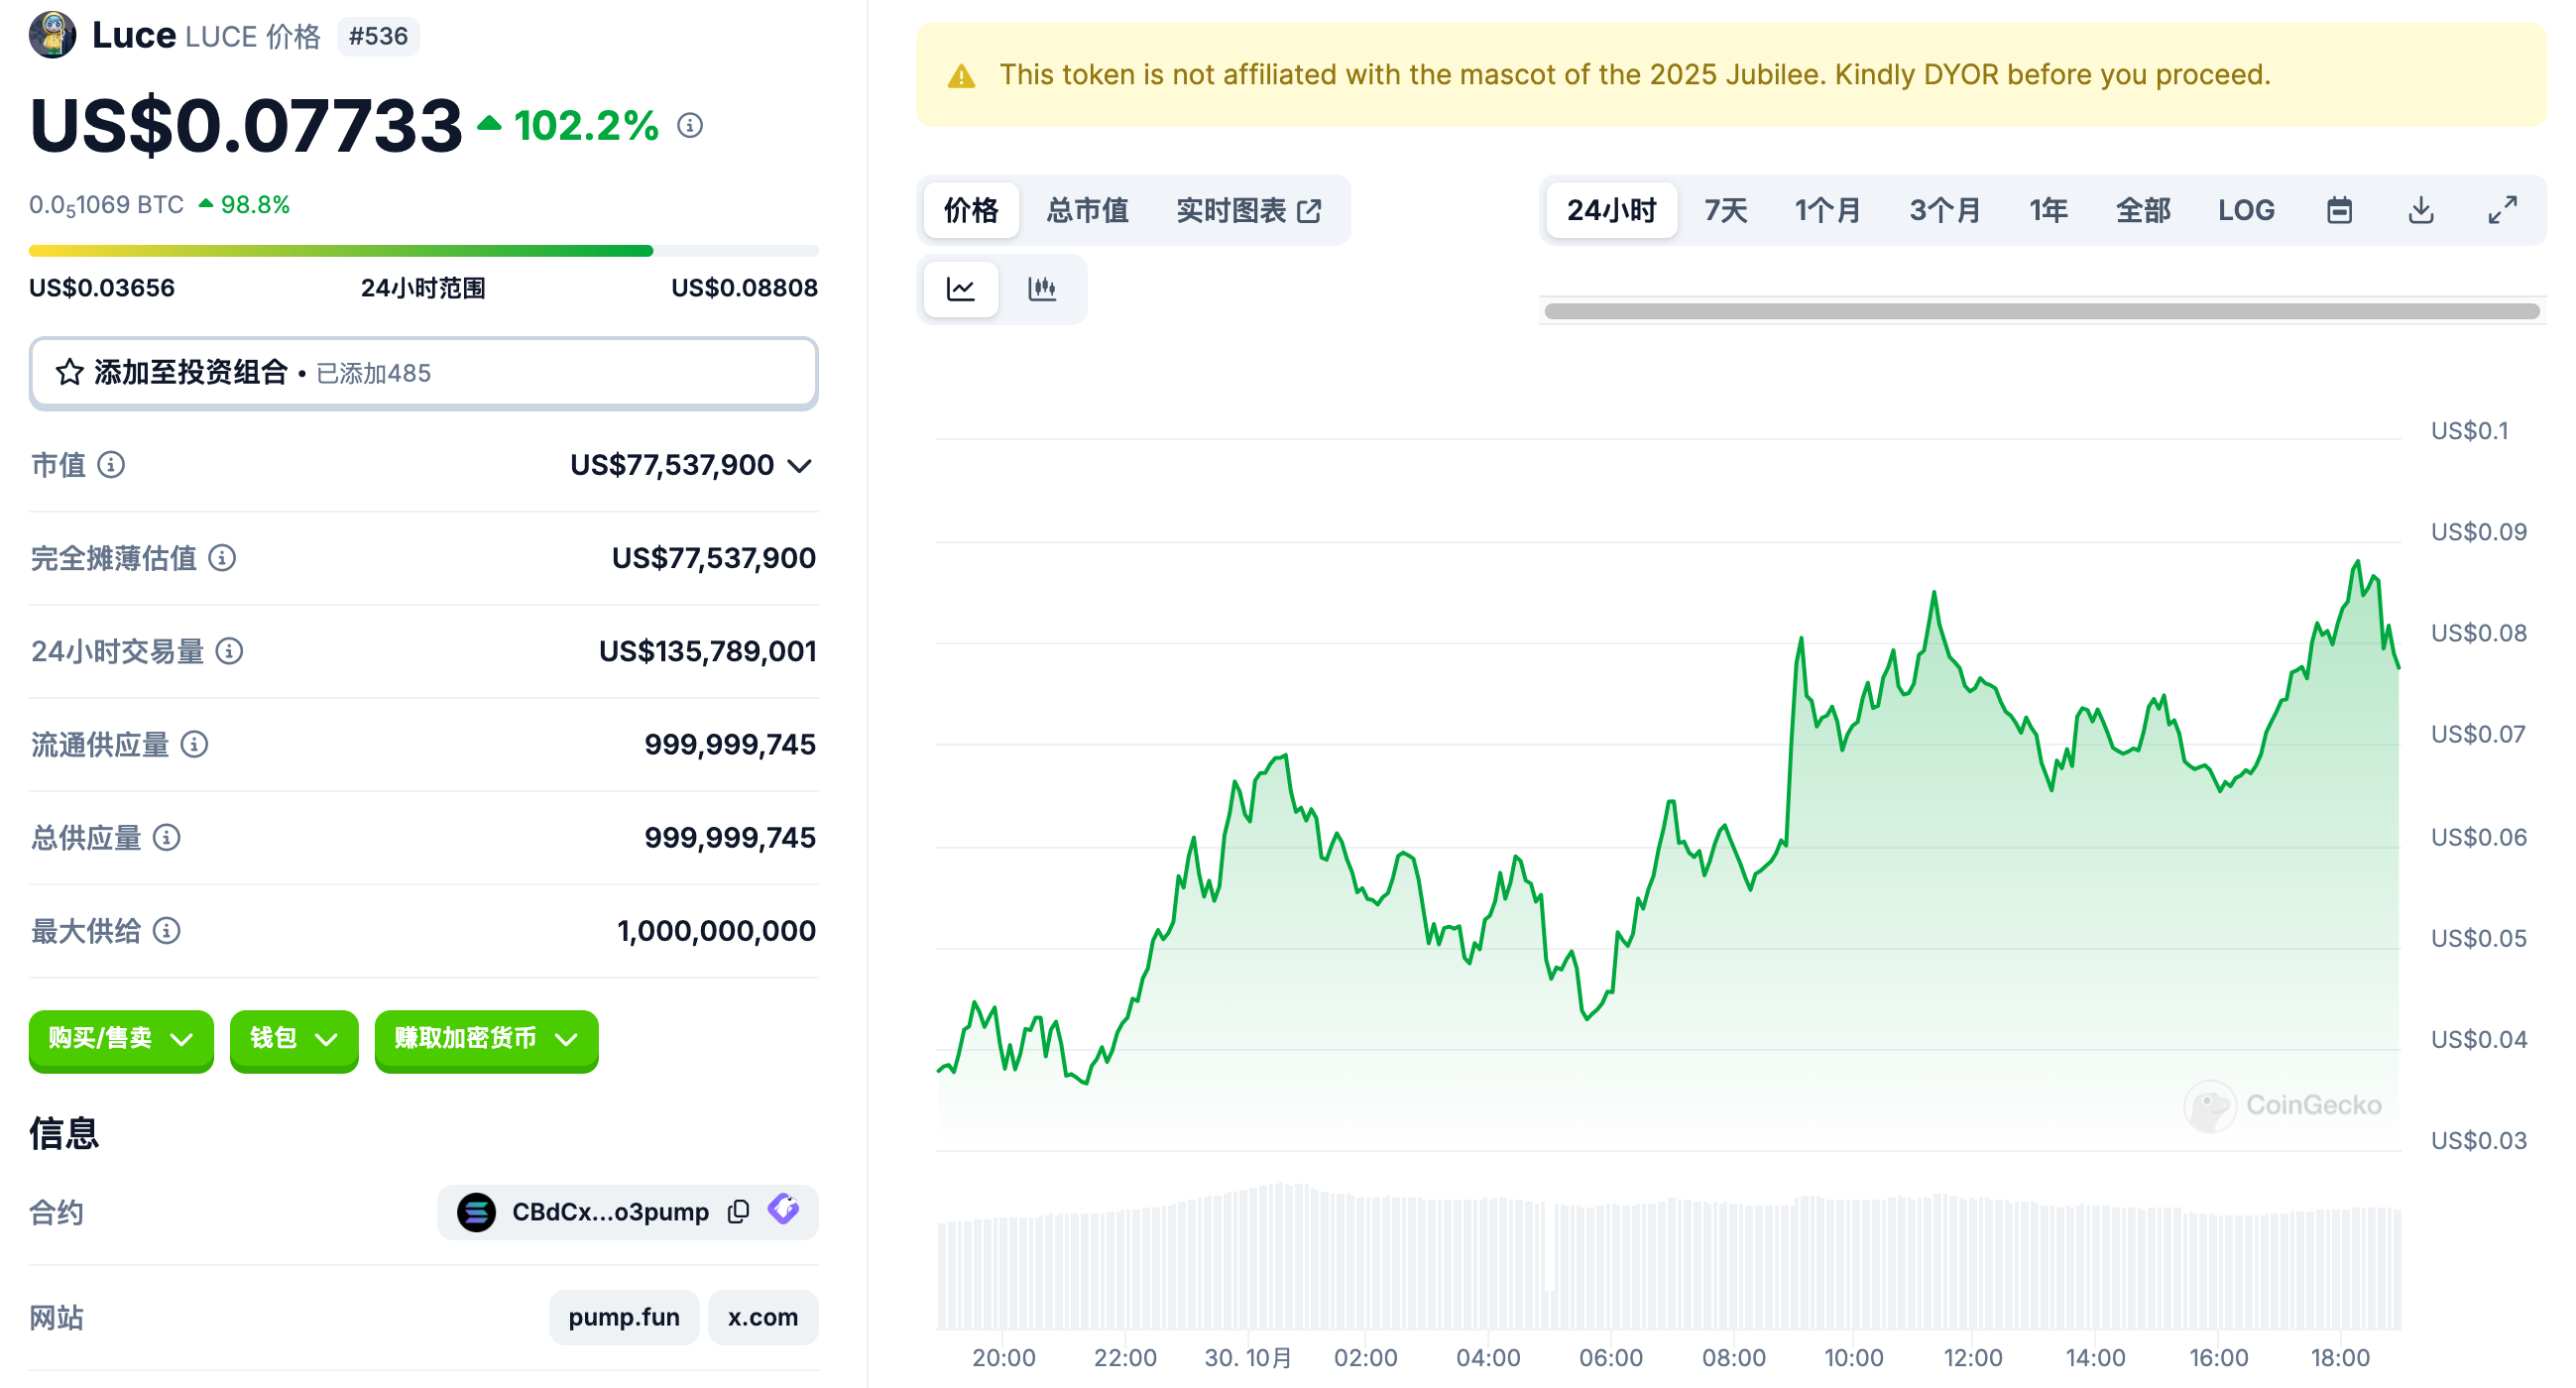Open the calendar date range picker icon
This screenshot has width=2576, height=1388.
[2339, 210]
